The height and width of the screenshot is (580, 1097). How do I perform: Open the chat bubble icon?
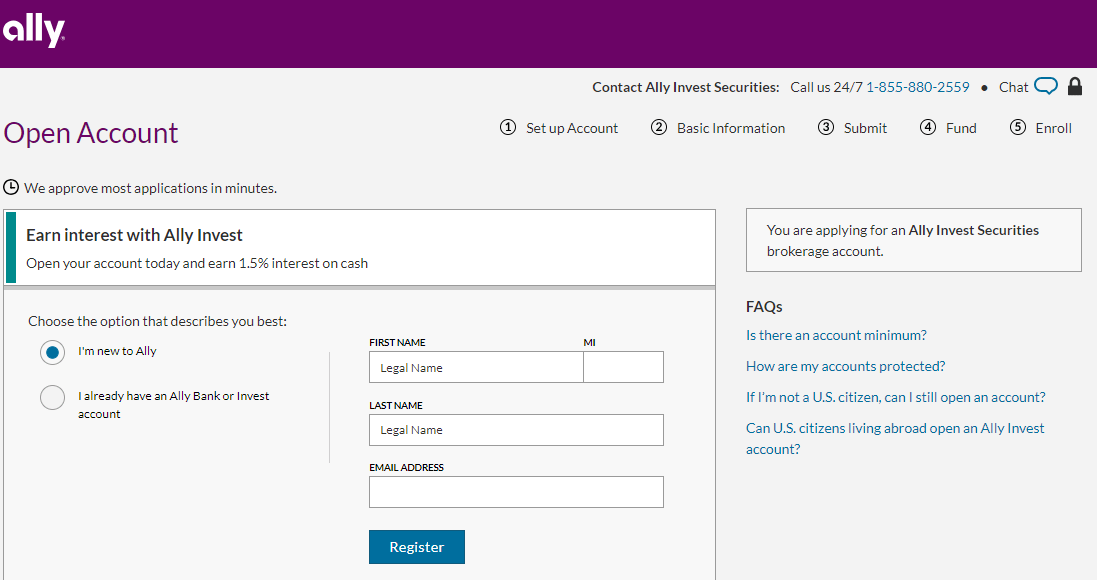[x=1046, y=86]
